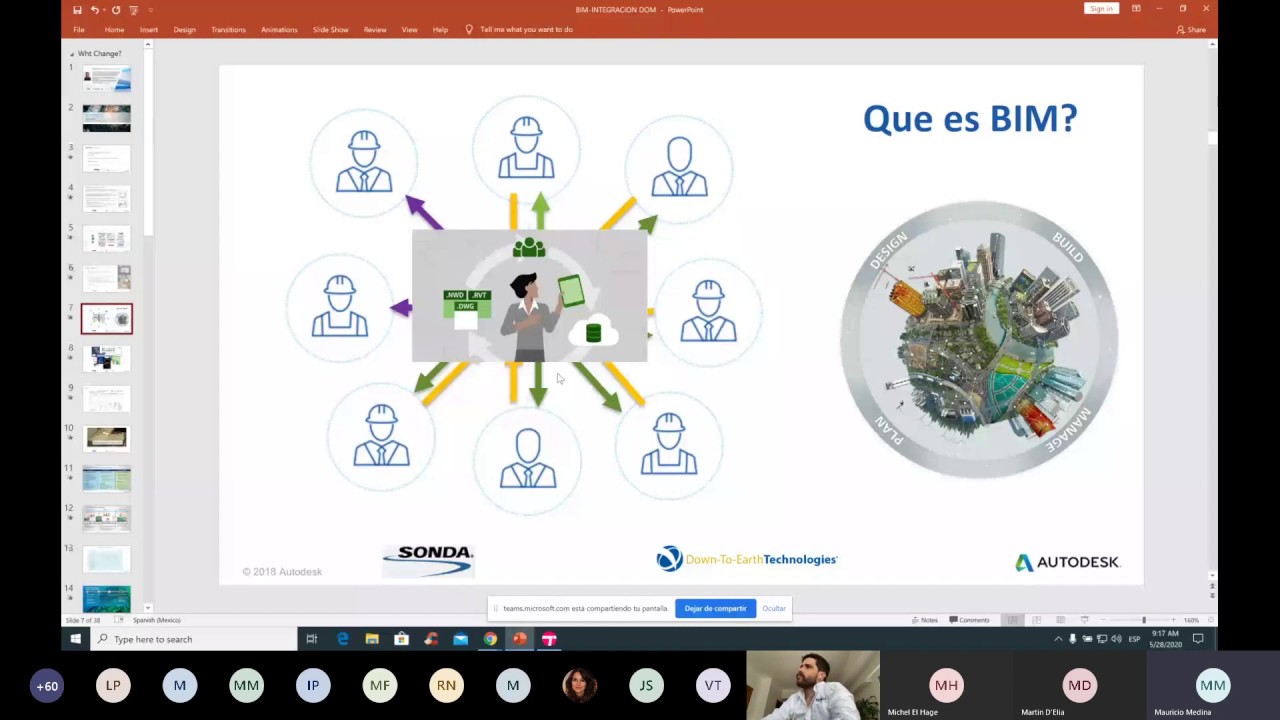Open the Comments pane
Screen dimensions: 1280x720
969,620
